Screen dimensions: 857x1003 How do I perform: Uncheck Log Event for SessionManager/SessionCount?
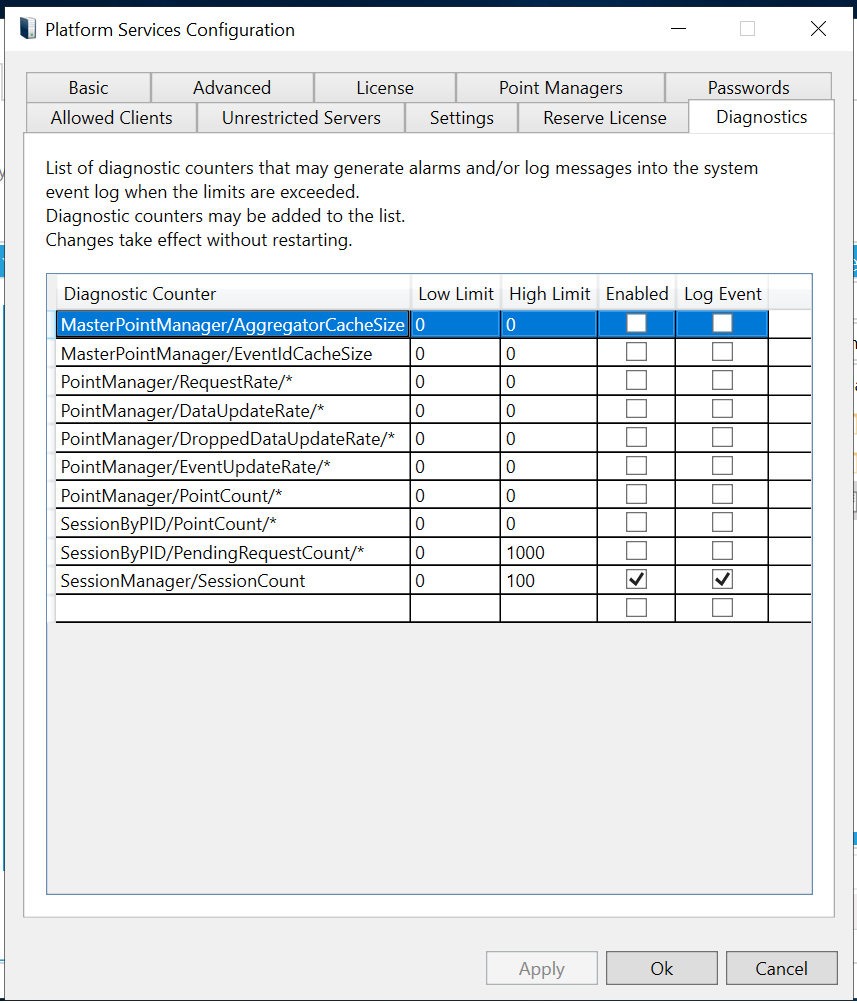coord(722,580)
